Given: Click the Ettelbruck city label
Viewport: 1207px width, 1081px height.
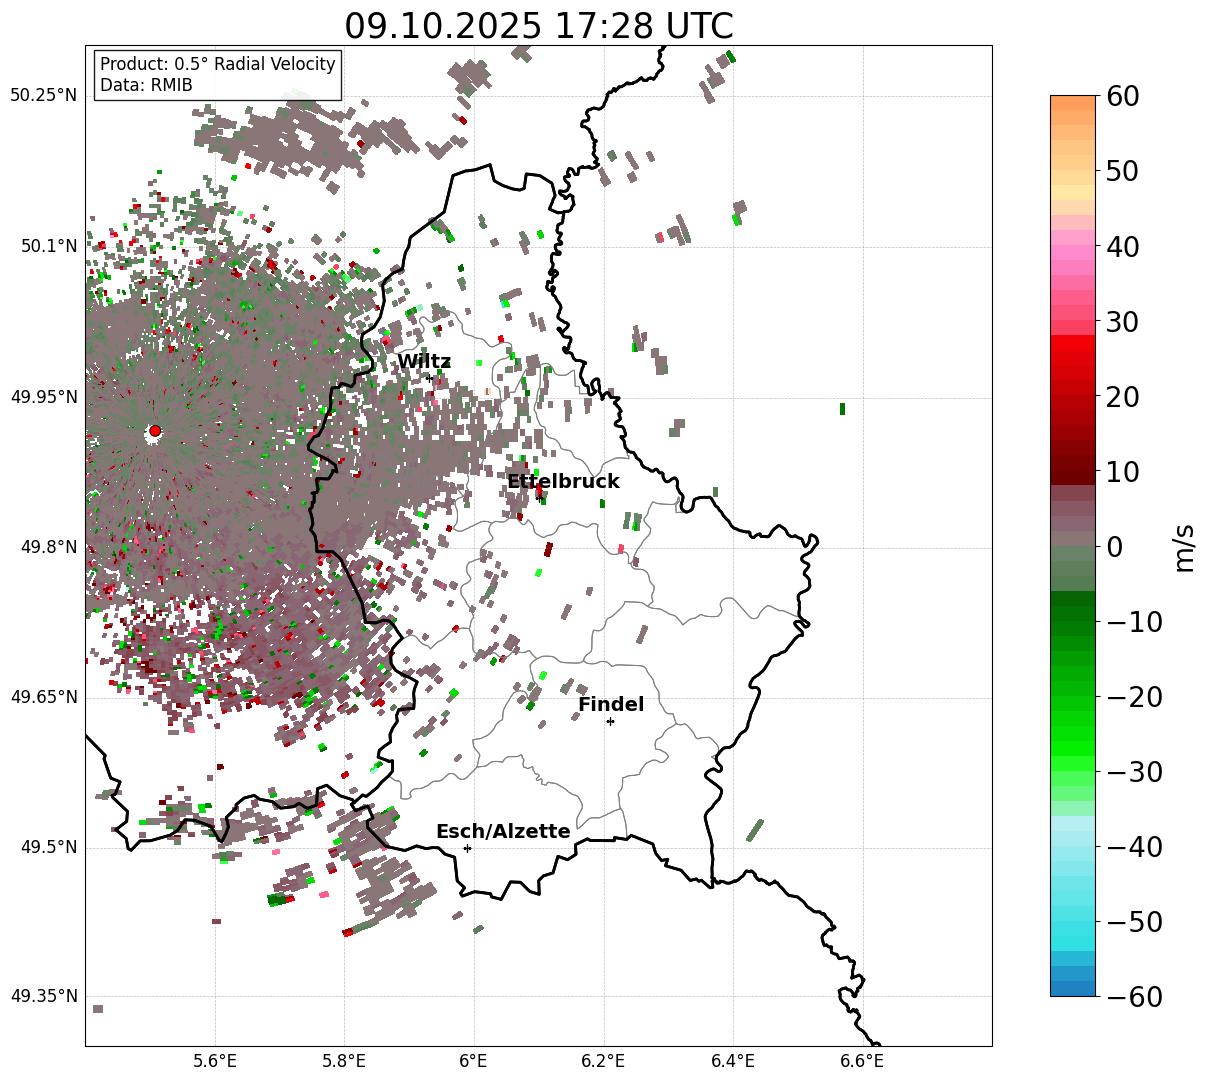Looking at the screenshot, I should (x=563, y=481).
